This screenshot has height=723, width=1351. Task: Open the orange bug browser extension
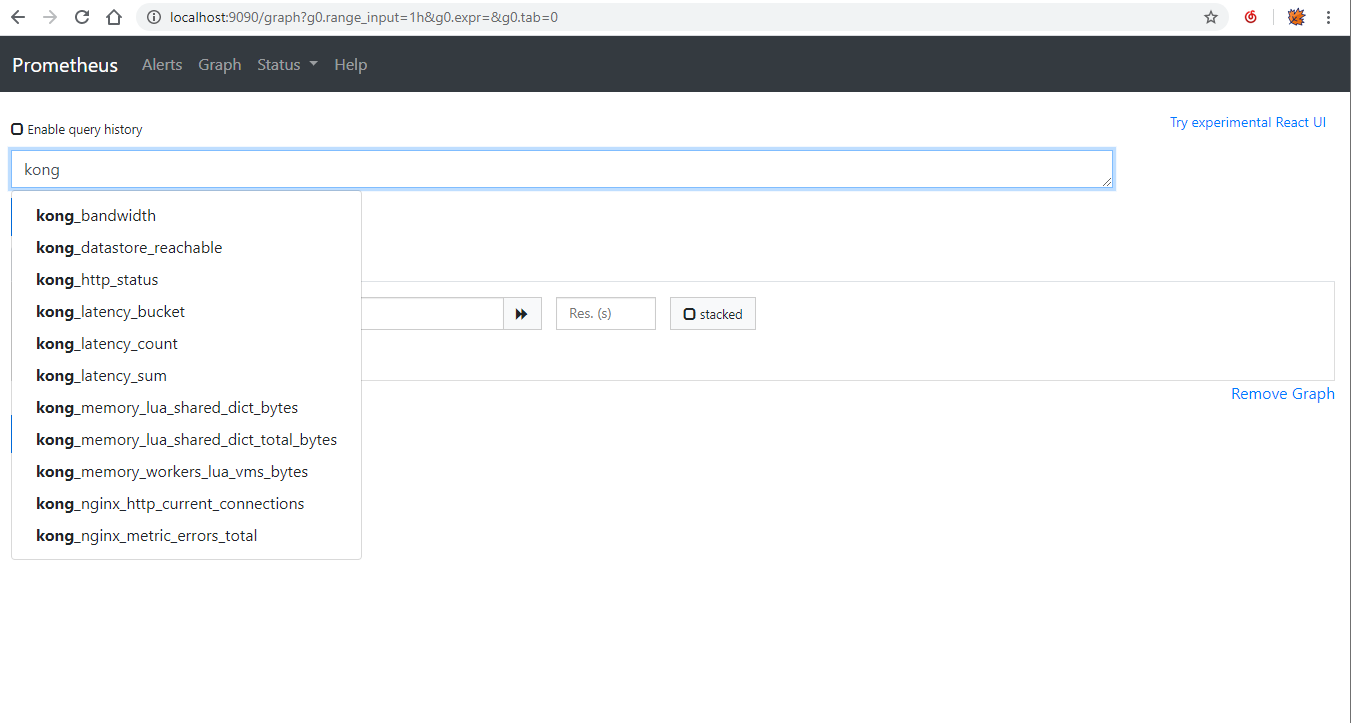pos(1296,17)
